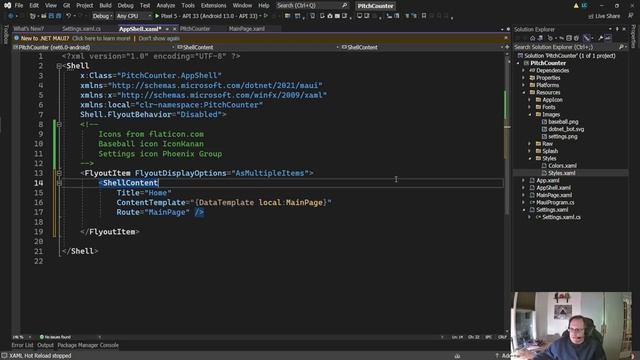Click the "Don't show again" link
Viewport: 640px width, 360px height.
159,38
